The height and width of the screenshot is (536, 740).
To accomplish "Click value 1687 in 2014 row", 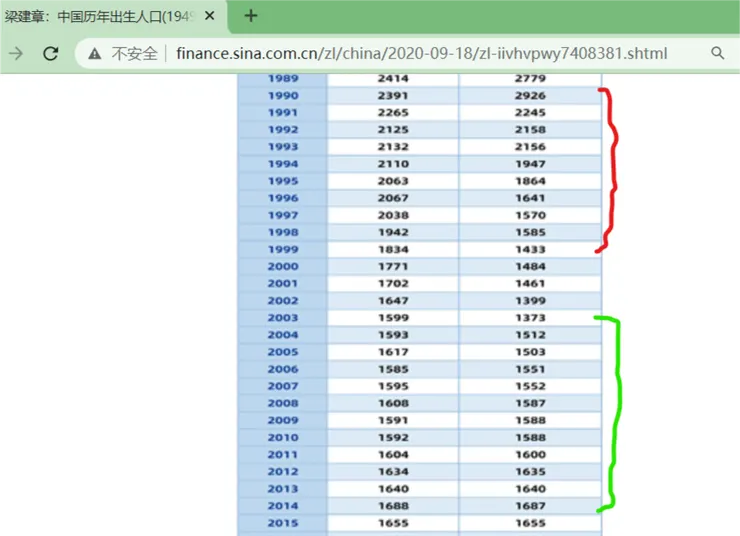I will (x=530, y=506).
